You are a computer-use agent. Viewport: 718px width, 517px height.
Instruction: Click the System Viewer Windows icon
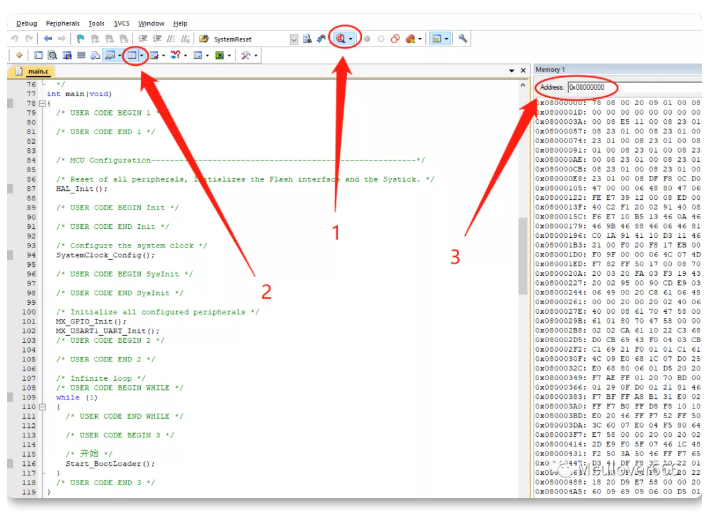click(220, 55)
